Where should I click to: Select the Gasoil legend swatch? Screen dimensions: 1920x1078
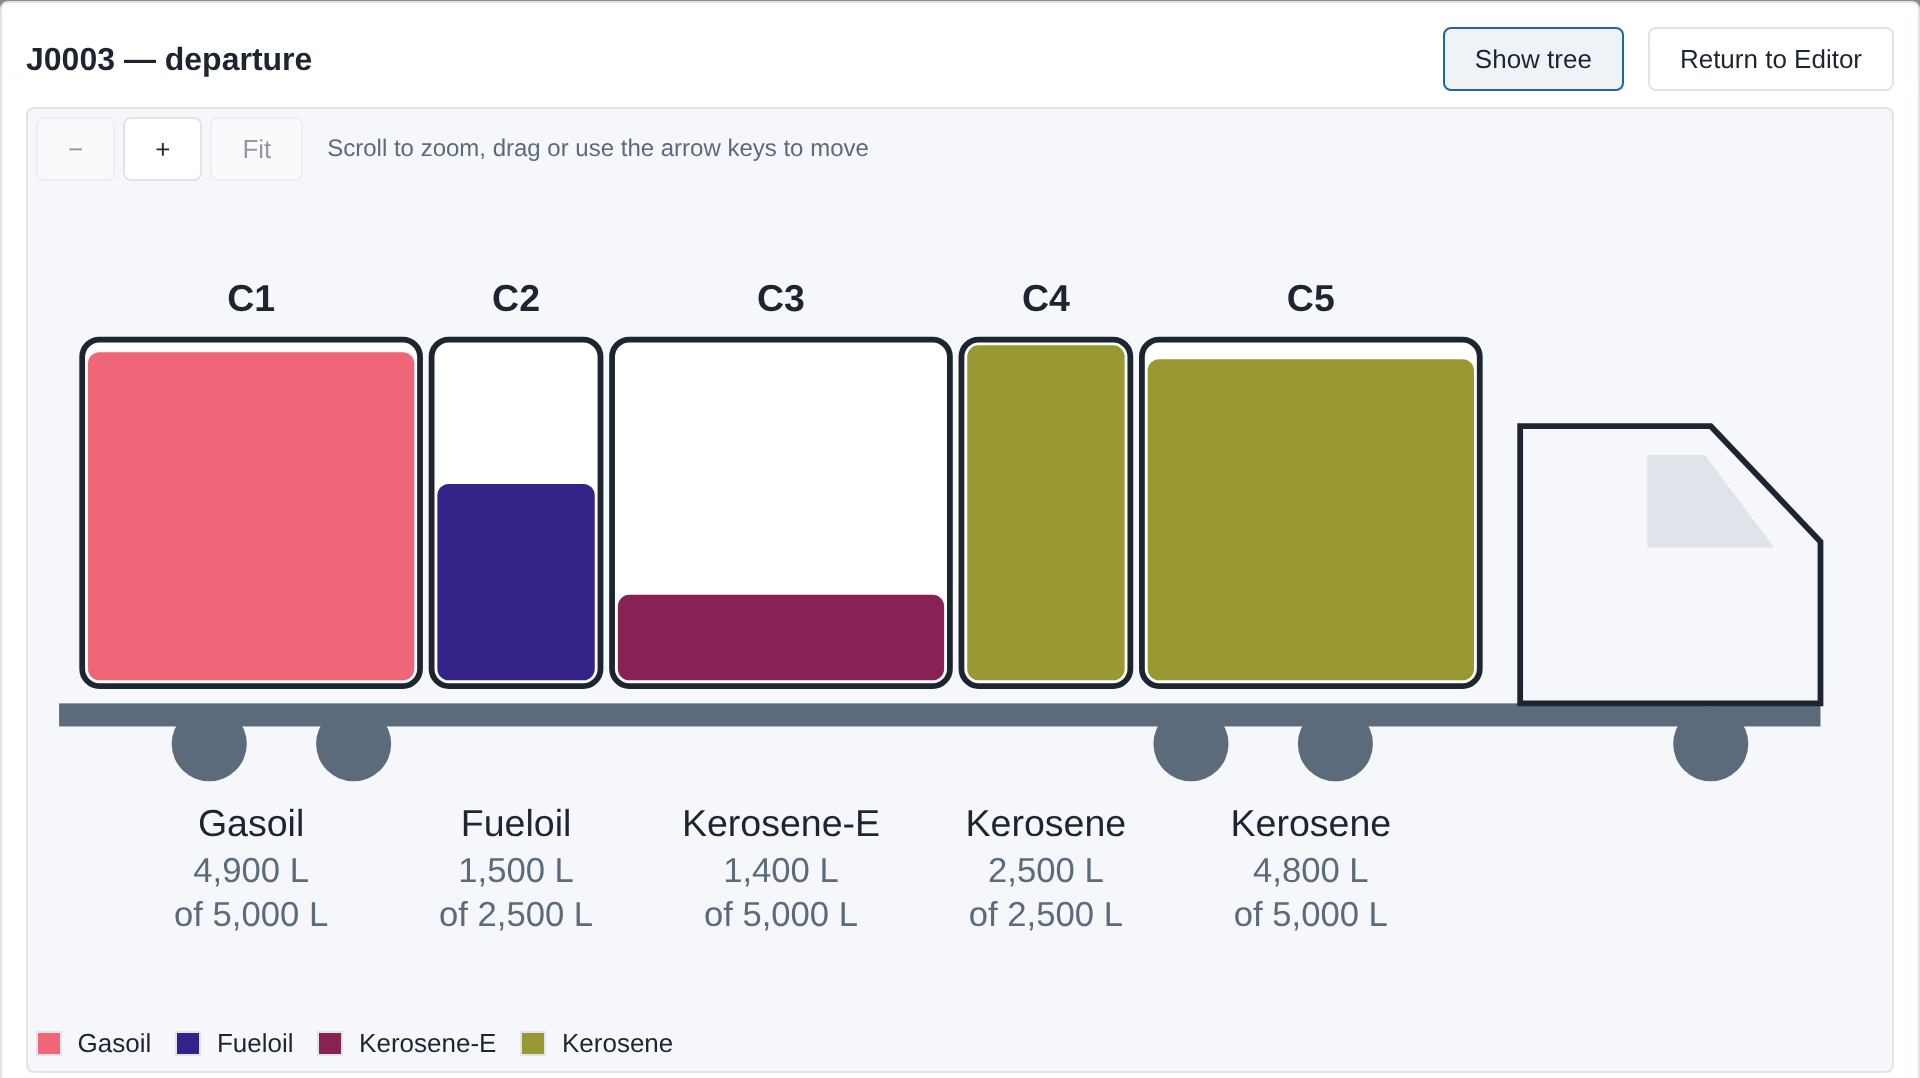49,1043
